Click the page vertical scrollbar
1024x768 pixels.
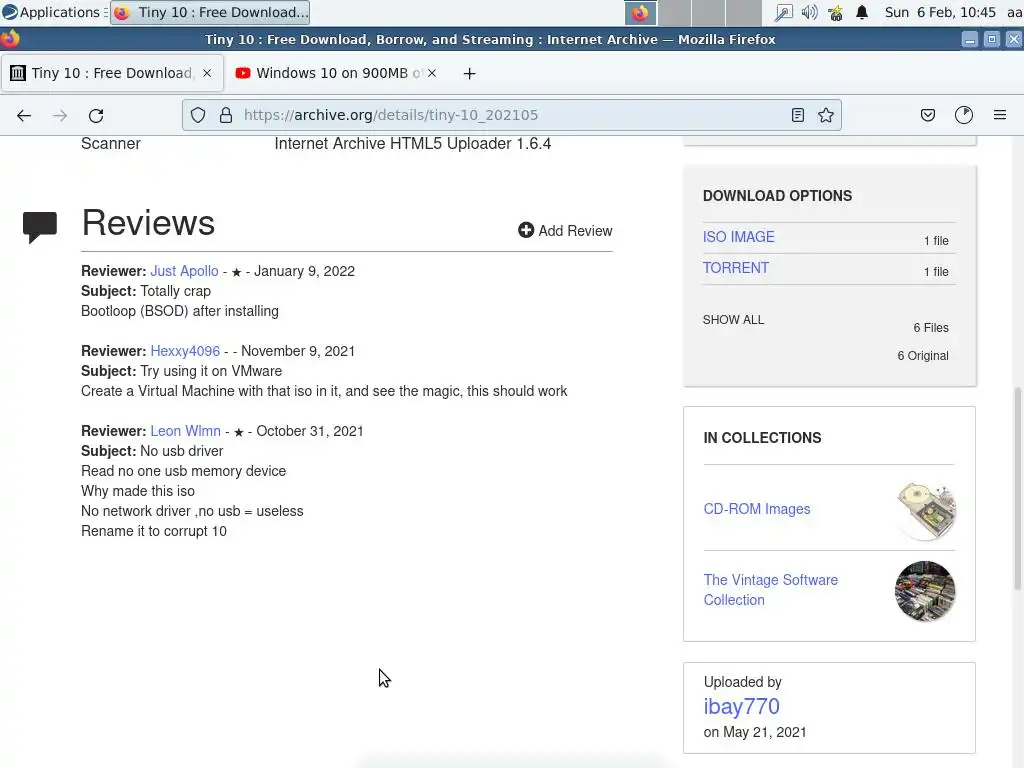pos(1017,488)
